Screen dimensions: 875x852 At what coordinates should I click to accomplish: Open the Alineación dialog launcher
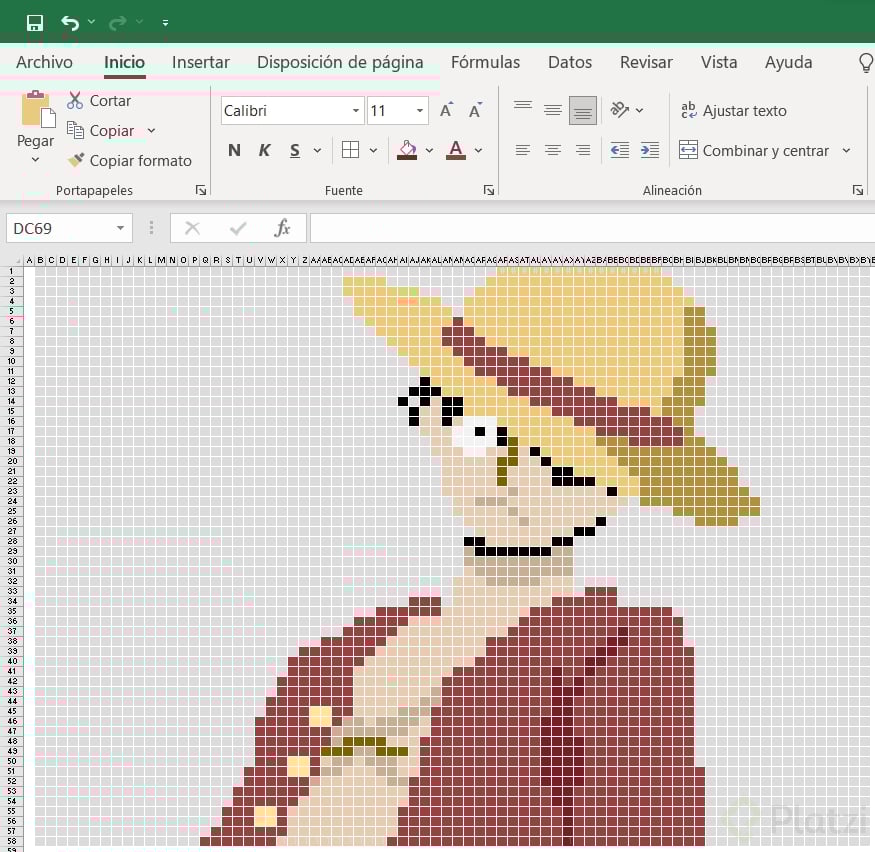(x=858, y=190)
